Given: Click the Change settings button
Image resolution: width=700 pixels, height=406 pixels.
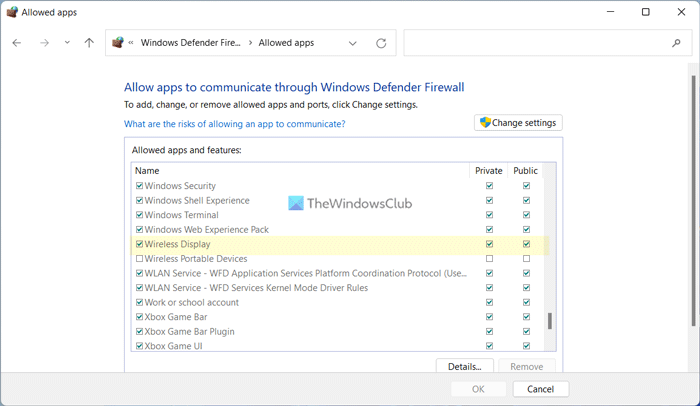Looking at the screenshot, I should point(518,123).
